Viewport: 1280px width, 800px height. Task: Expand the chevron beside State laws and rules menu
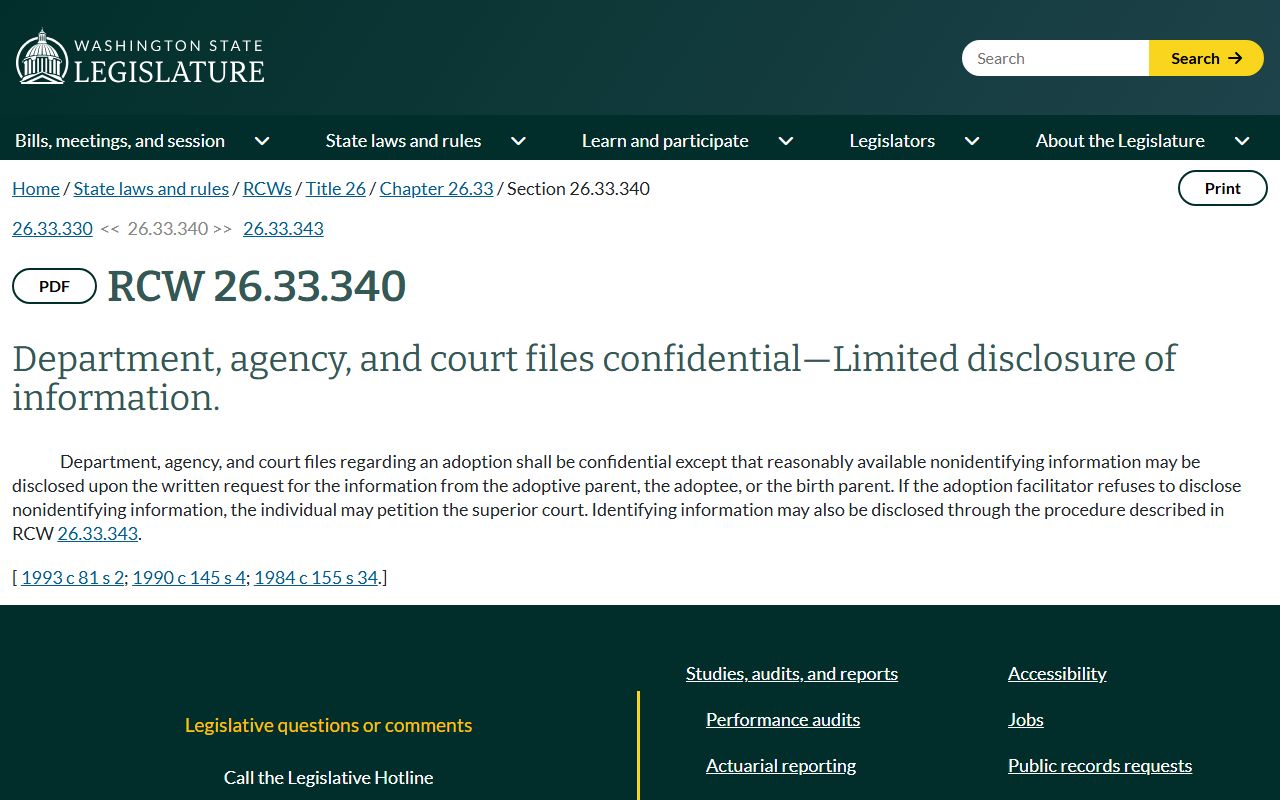click(x=518, y=141)
